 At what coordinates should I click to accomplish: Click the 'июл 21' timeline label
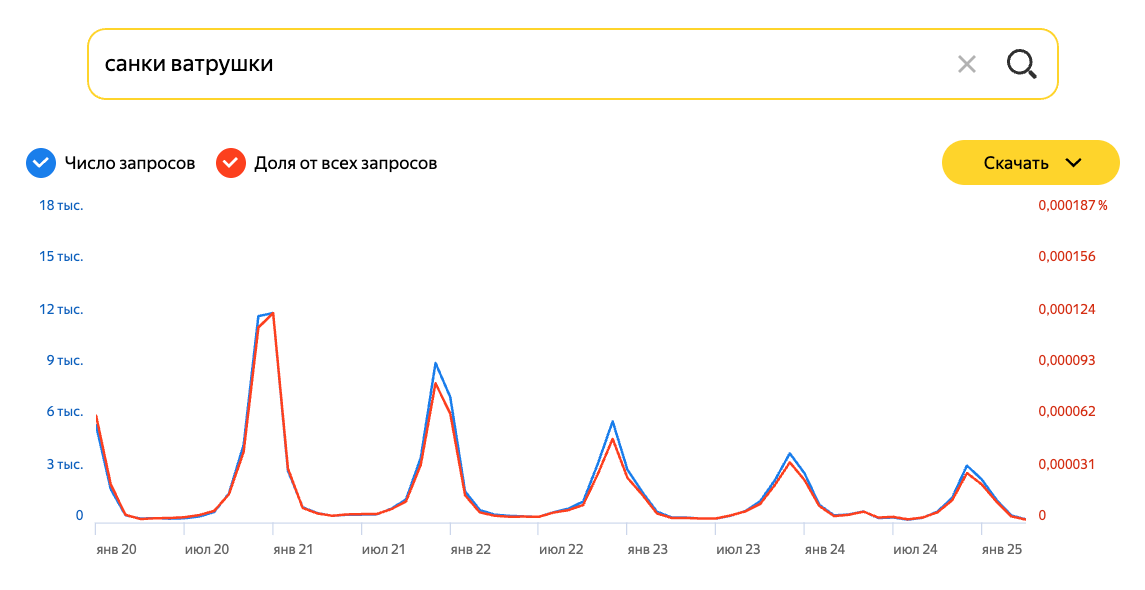coord(383,549)
